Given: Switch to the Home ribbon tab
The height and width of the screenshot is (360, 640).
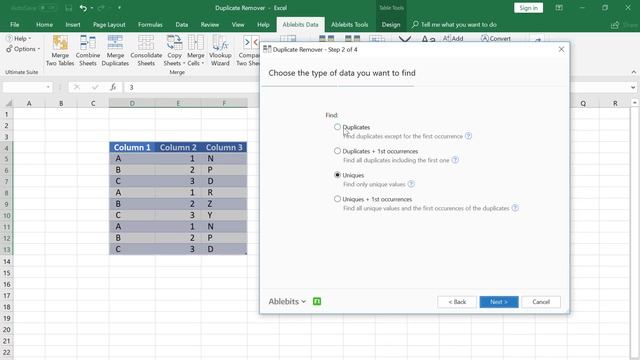Looking at the screenshot, I should (44, 24).
